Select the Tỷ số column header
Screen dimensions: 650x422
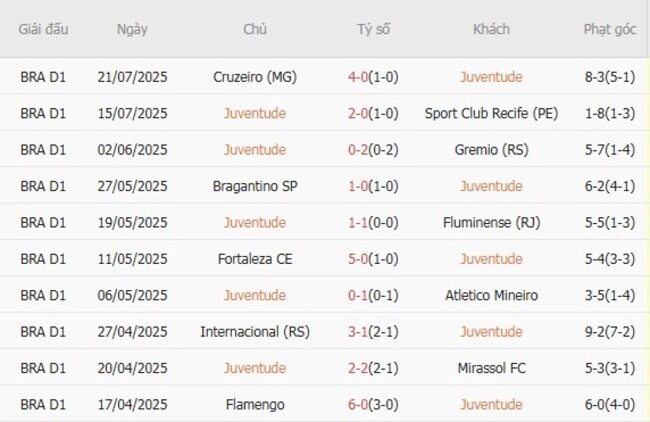click(373, 29)
